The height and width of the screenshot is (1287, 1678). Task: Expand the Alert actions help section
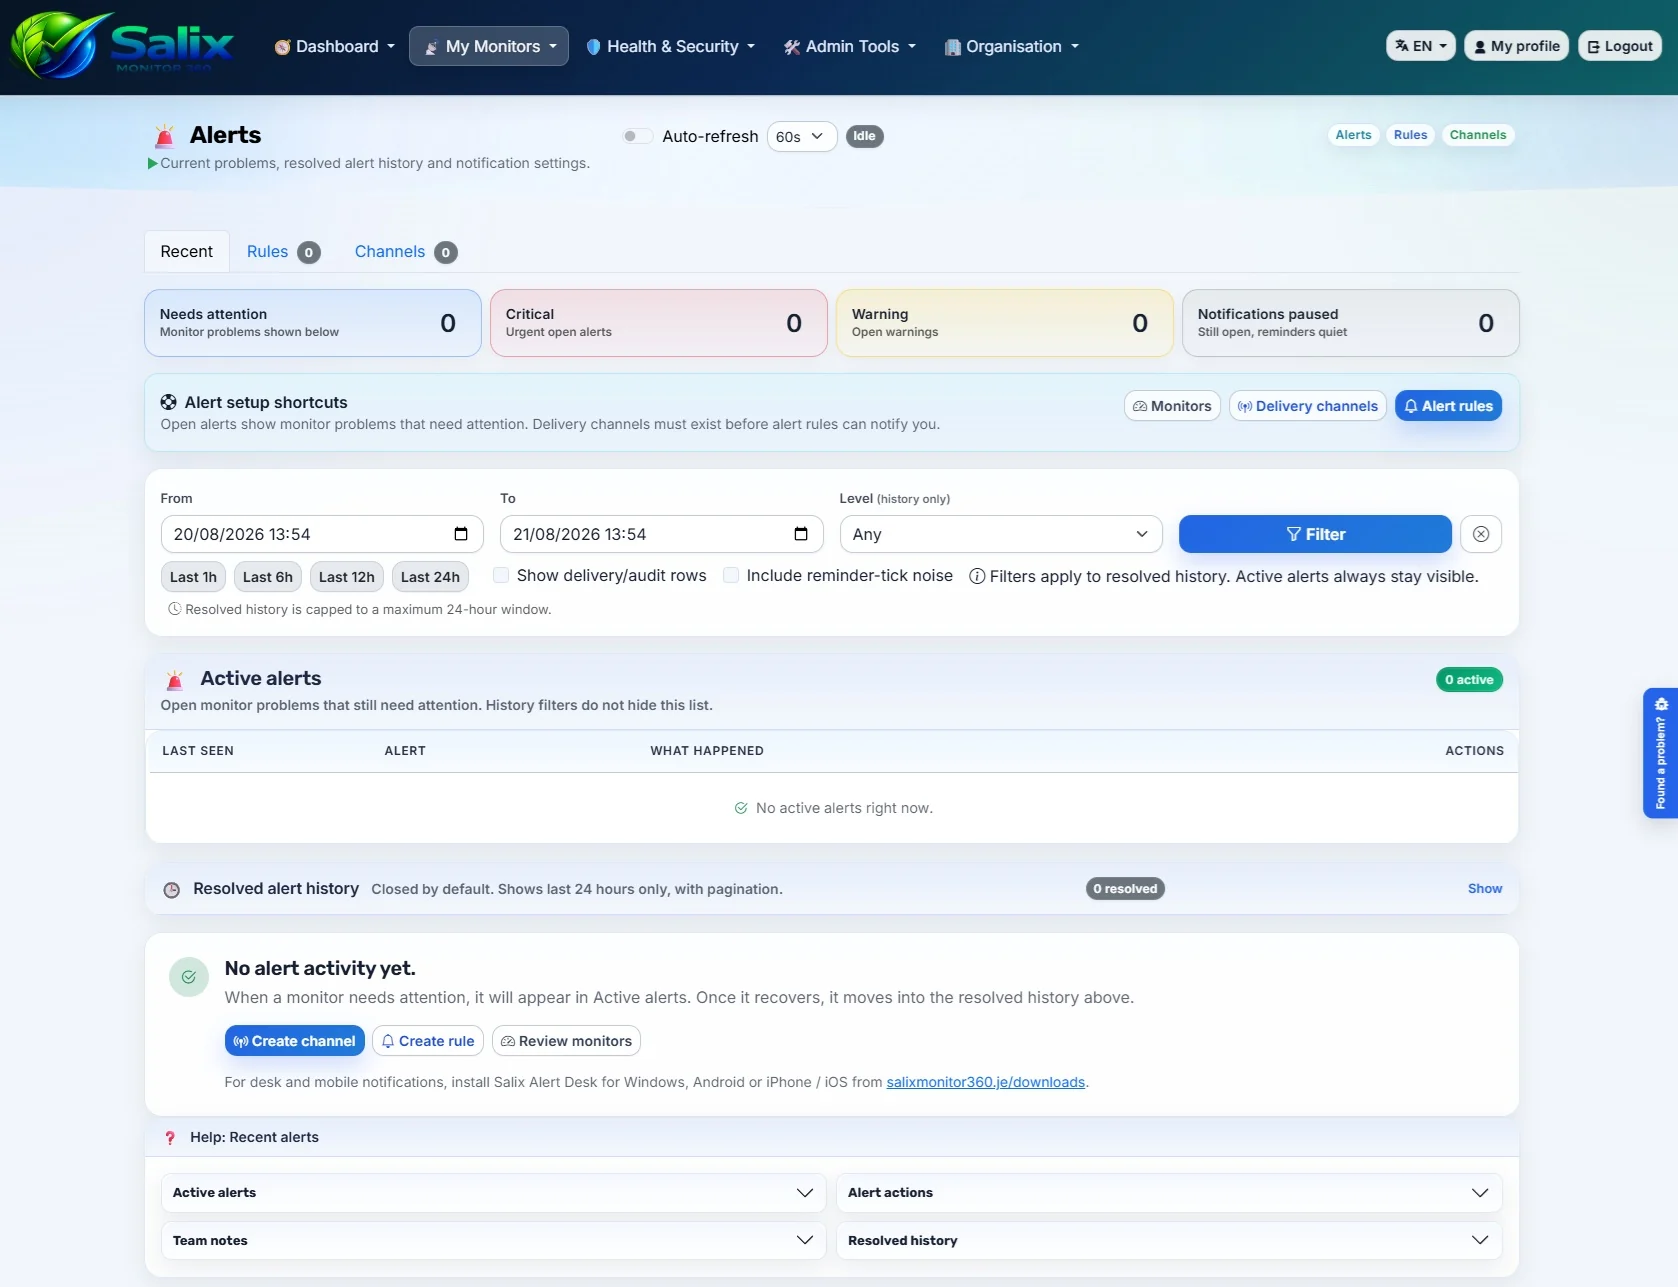coord(1168,1193)
